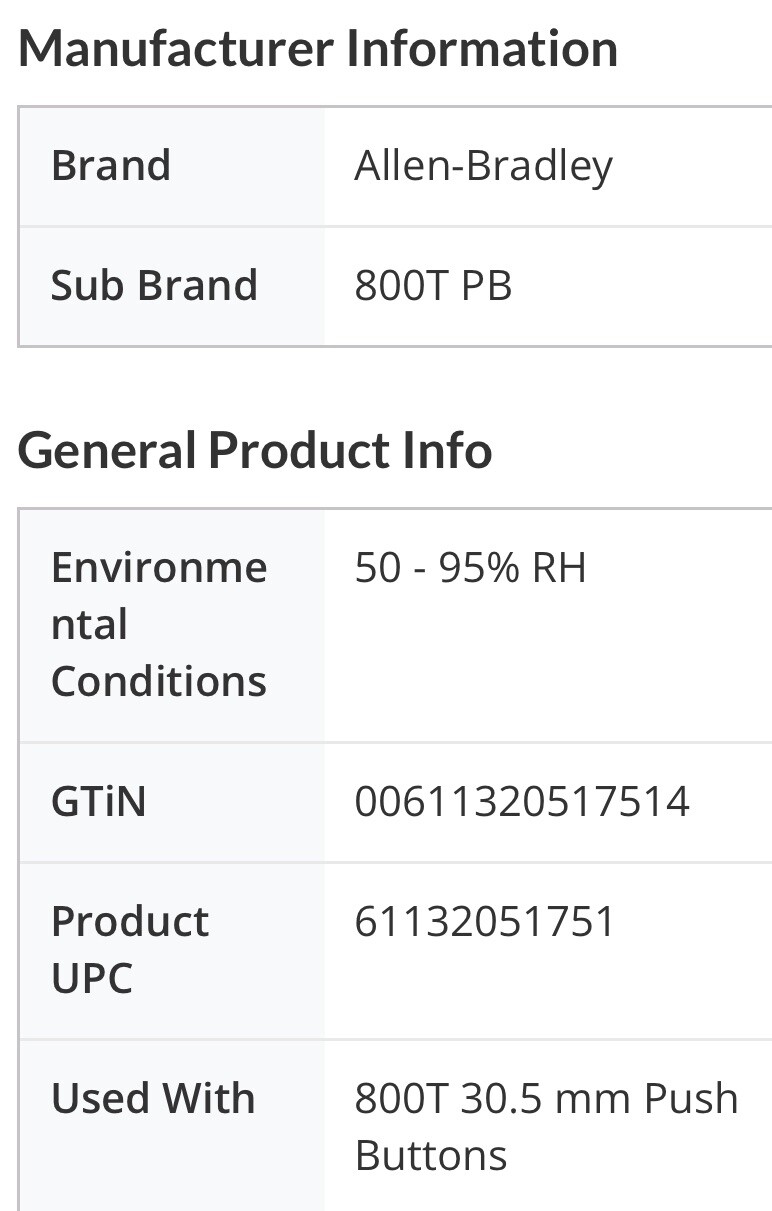Select the 800T PB sub brand value
Image resolution: width=772 pixels, height=1211 pixels.
[x=433, y=286]
